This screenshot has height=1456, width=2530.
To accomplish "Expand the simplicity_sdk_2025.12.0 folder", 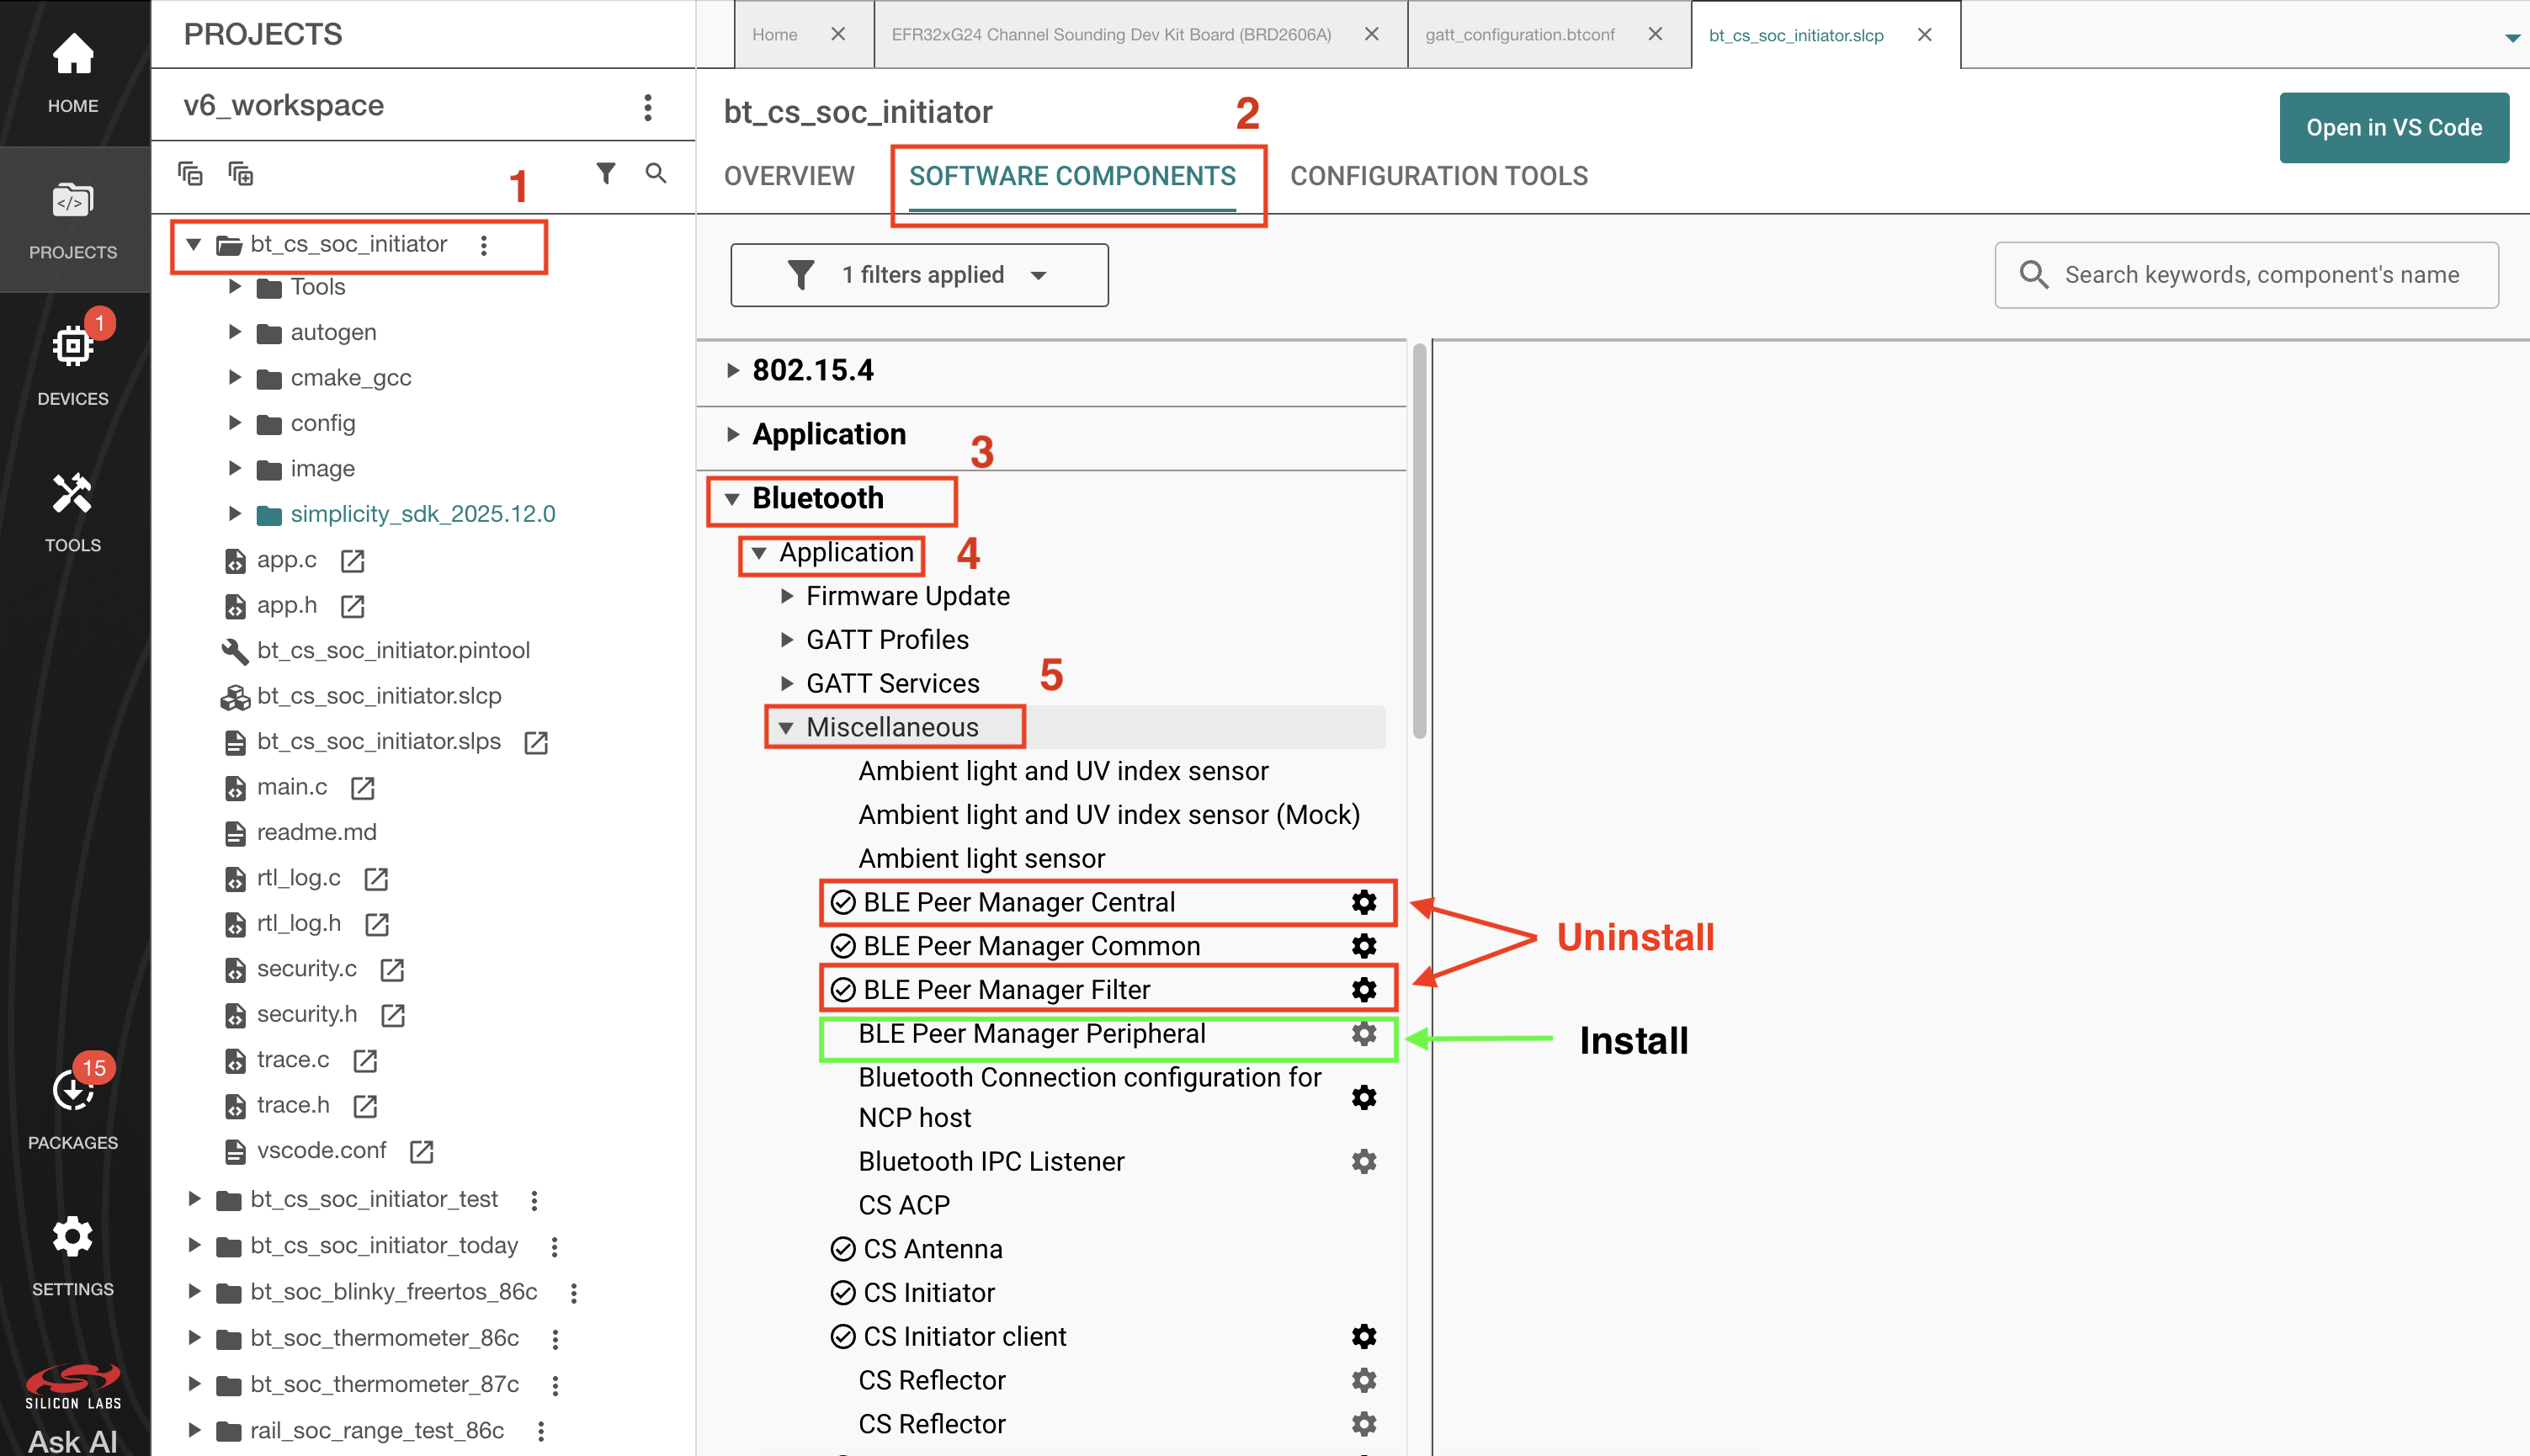I will [235, 514].
